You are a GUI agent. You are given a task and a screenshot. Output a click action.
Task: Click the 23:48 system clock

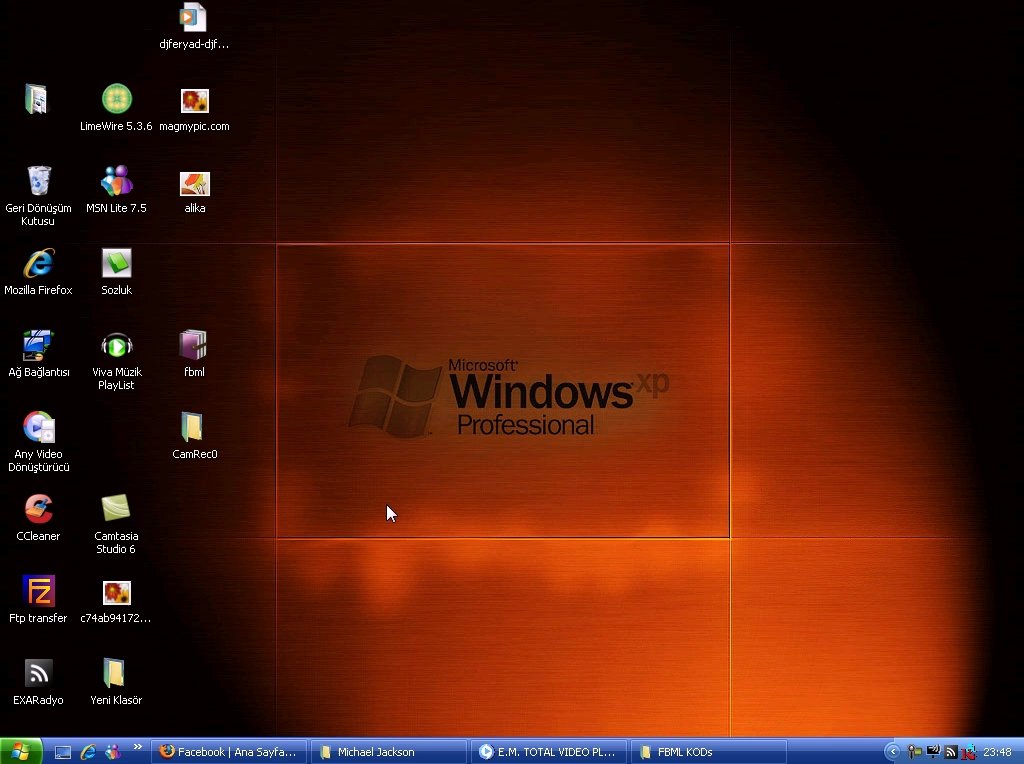pos(997,752)
